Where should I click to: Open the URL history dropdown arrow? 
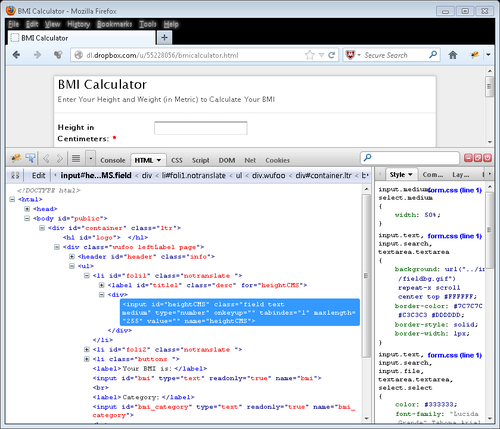[x=321, y=55]
